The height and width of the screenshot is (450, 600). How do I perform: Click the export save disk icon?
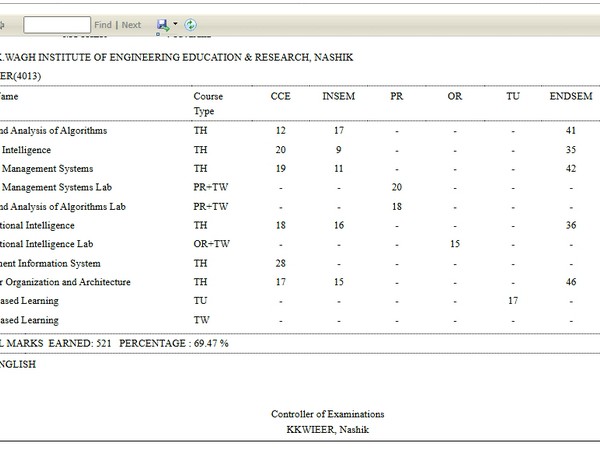click(163, 24)
